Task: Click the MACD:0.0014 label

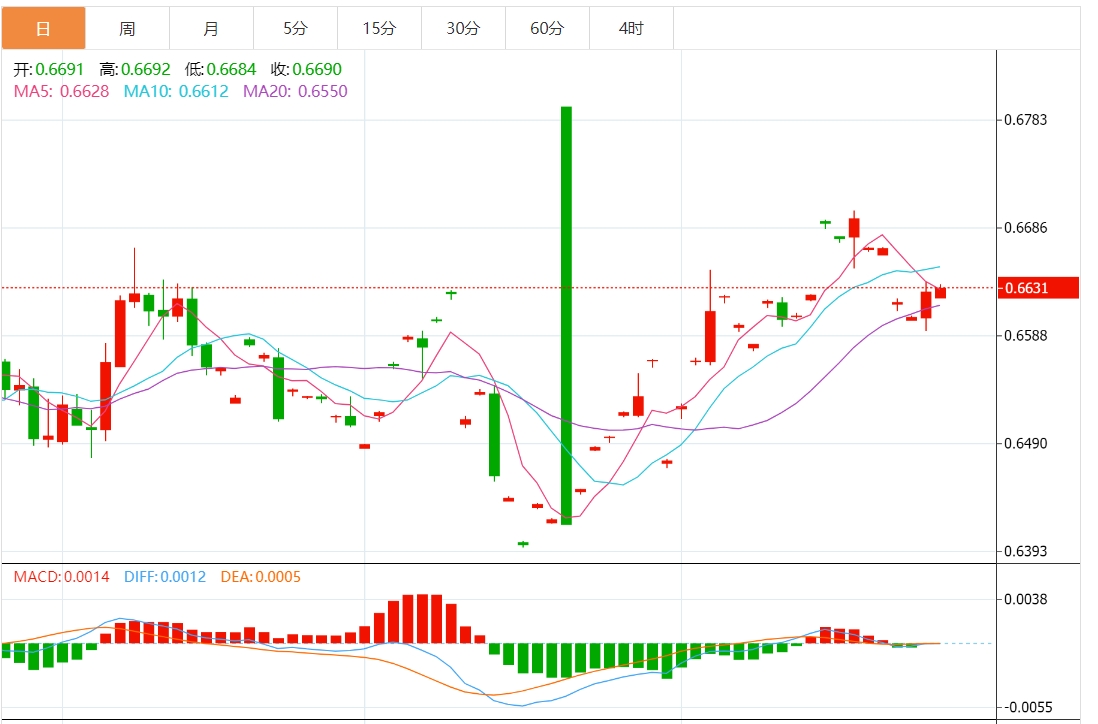Action: point(62,577)
